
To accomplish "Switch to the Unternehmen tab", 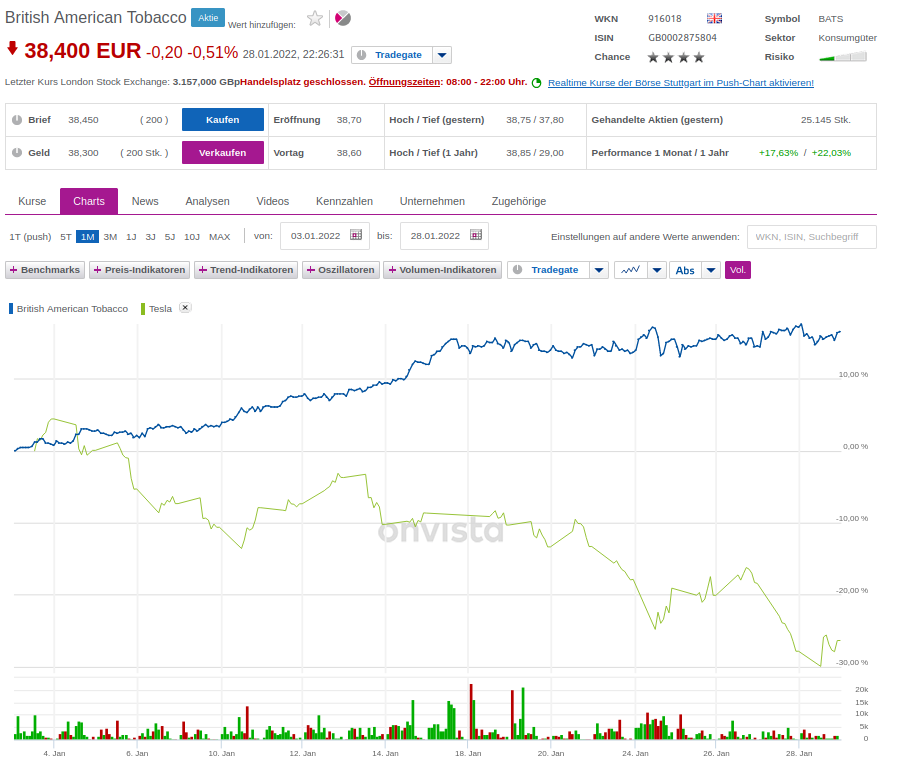I will [x=432, y=202].
